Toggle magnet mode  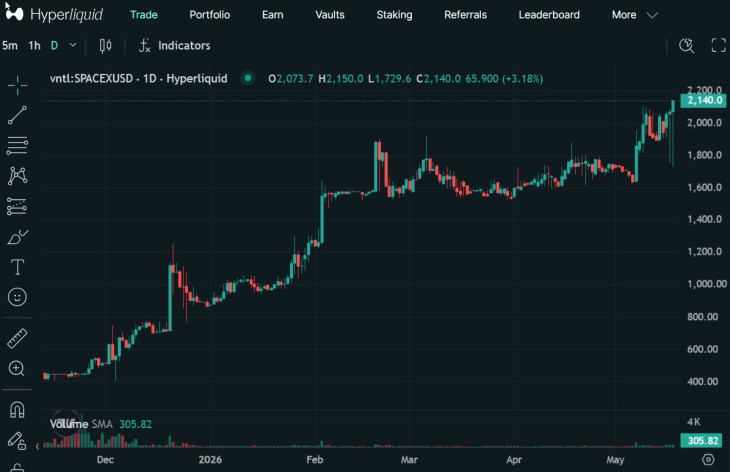point(17,410)
